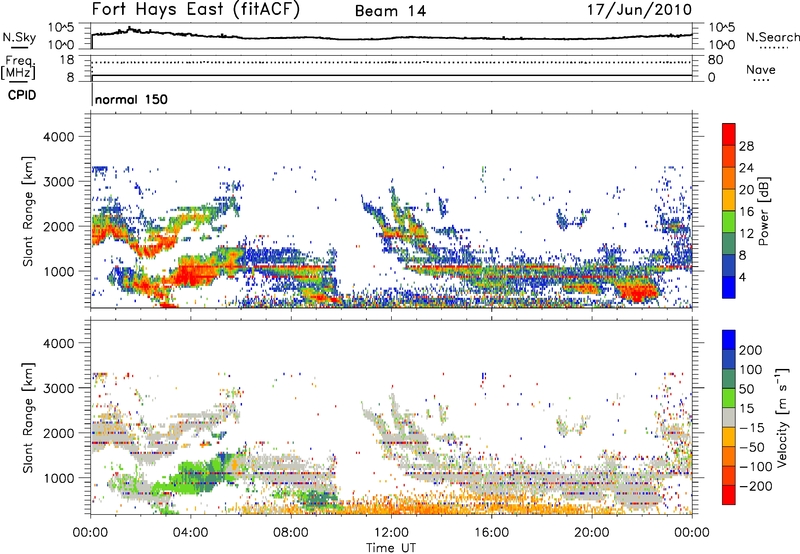
Task: Click the '12:00' time tick label
Action: click(x=391, y=533)
